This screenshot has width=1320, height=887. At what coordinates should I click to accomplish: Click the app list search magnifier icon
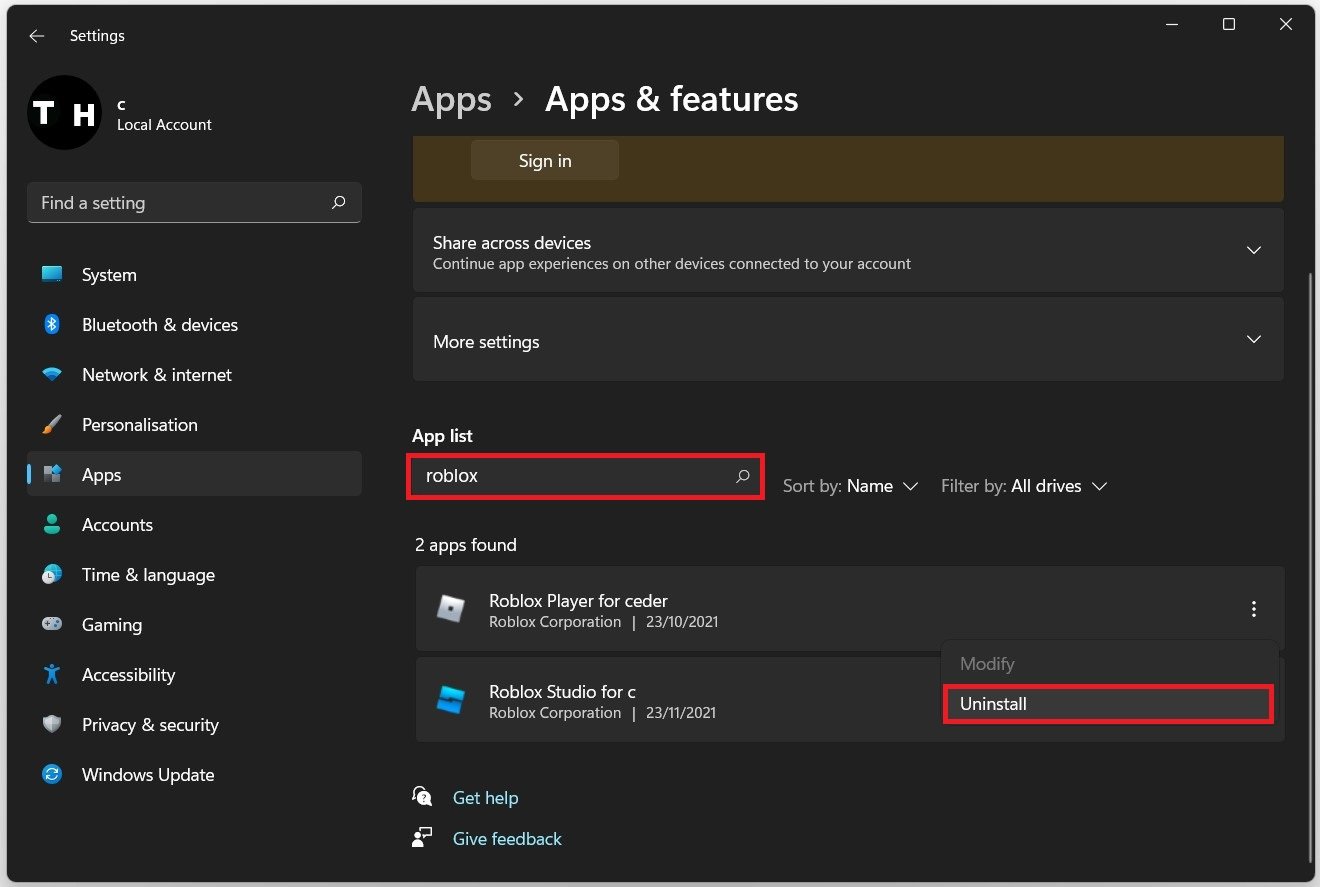(x=743, y=477)
